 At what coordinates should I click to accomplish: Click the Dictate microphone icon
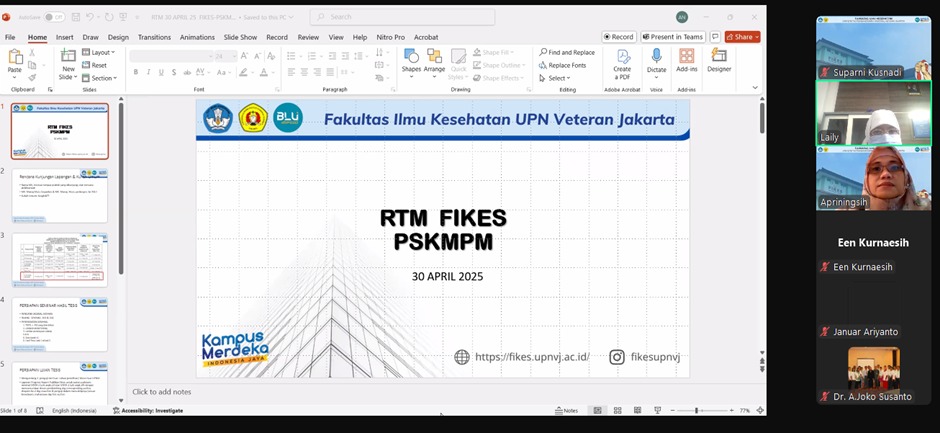point(656,58)
